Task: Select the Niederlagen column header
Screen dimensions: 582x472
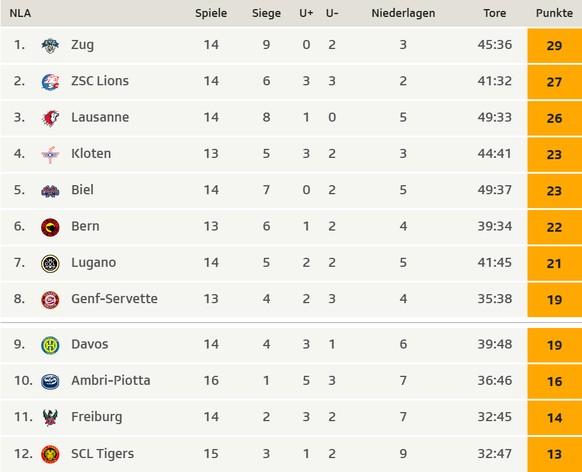Action: coord(403,13)
